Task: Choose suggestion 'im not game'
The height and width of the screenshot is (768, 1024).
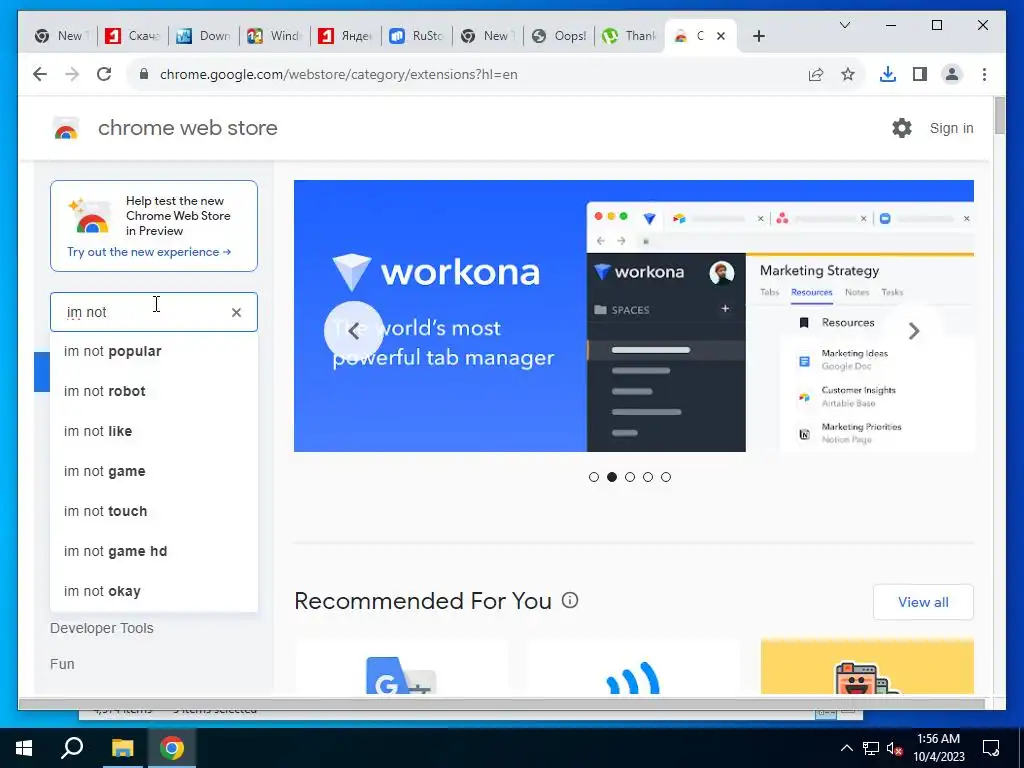Action: pos(153,472)
